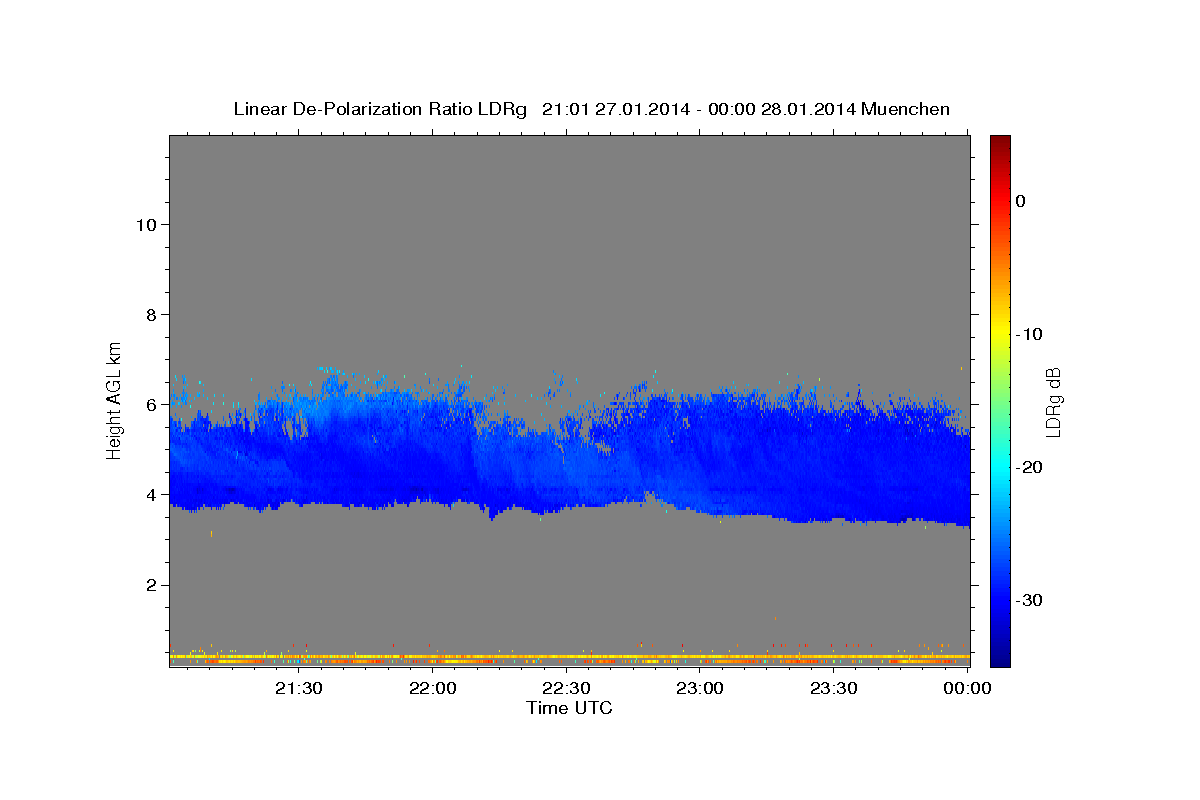Click the colorbar value -20
Viewport: 1200px width, 800px height.
coord(1030,467)
